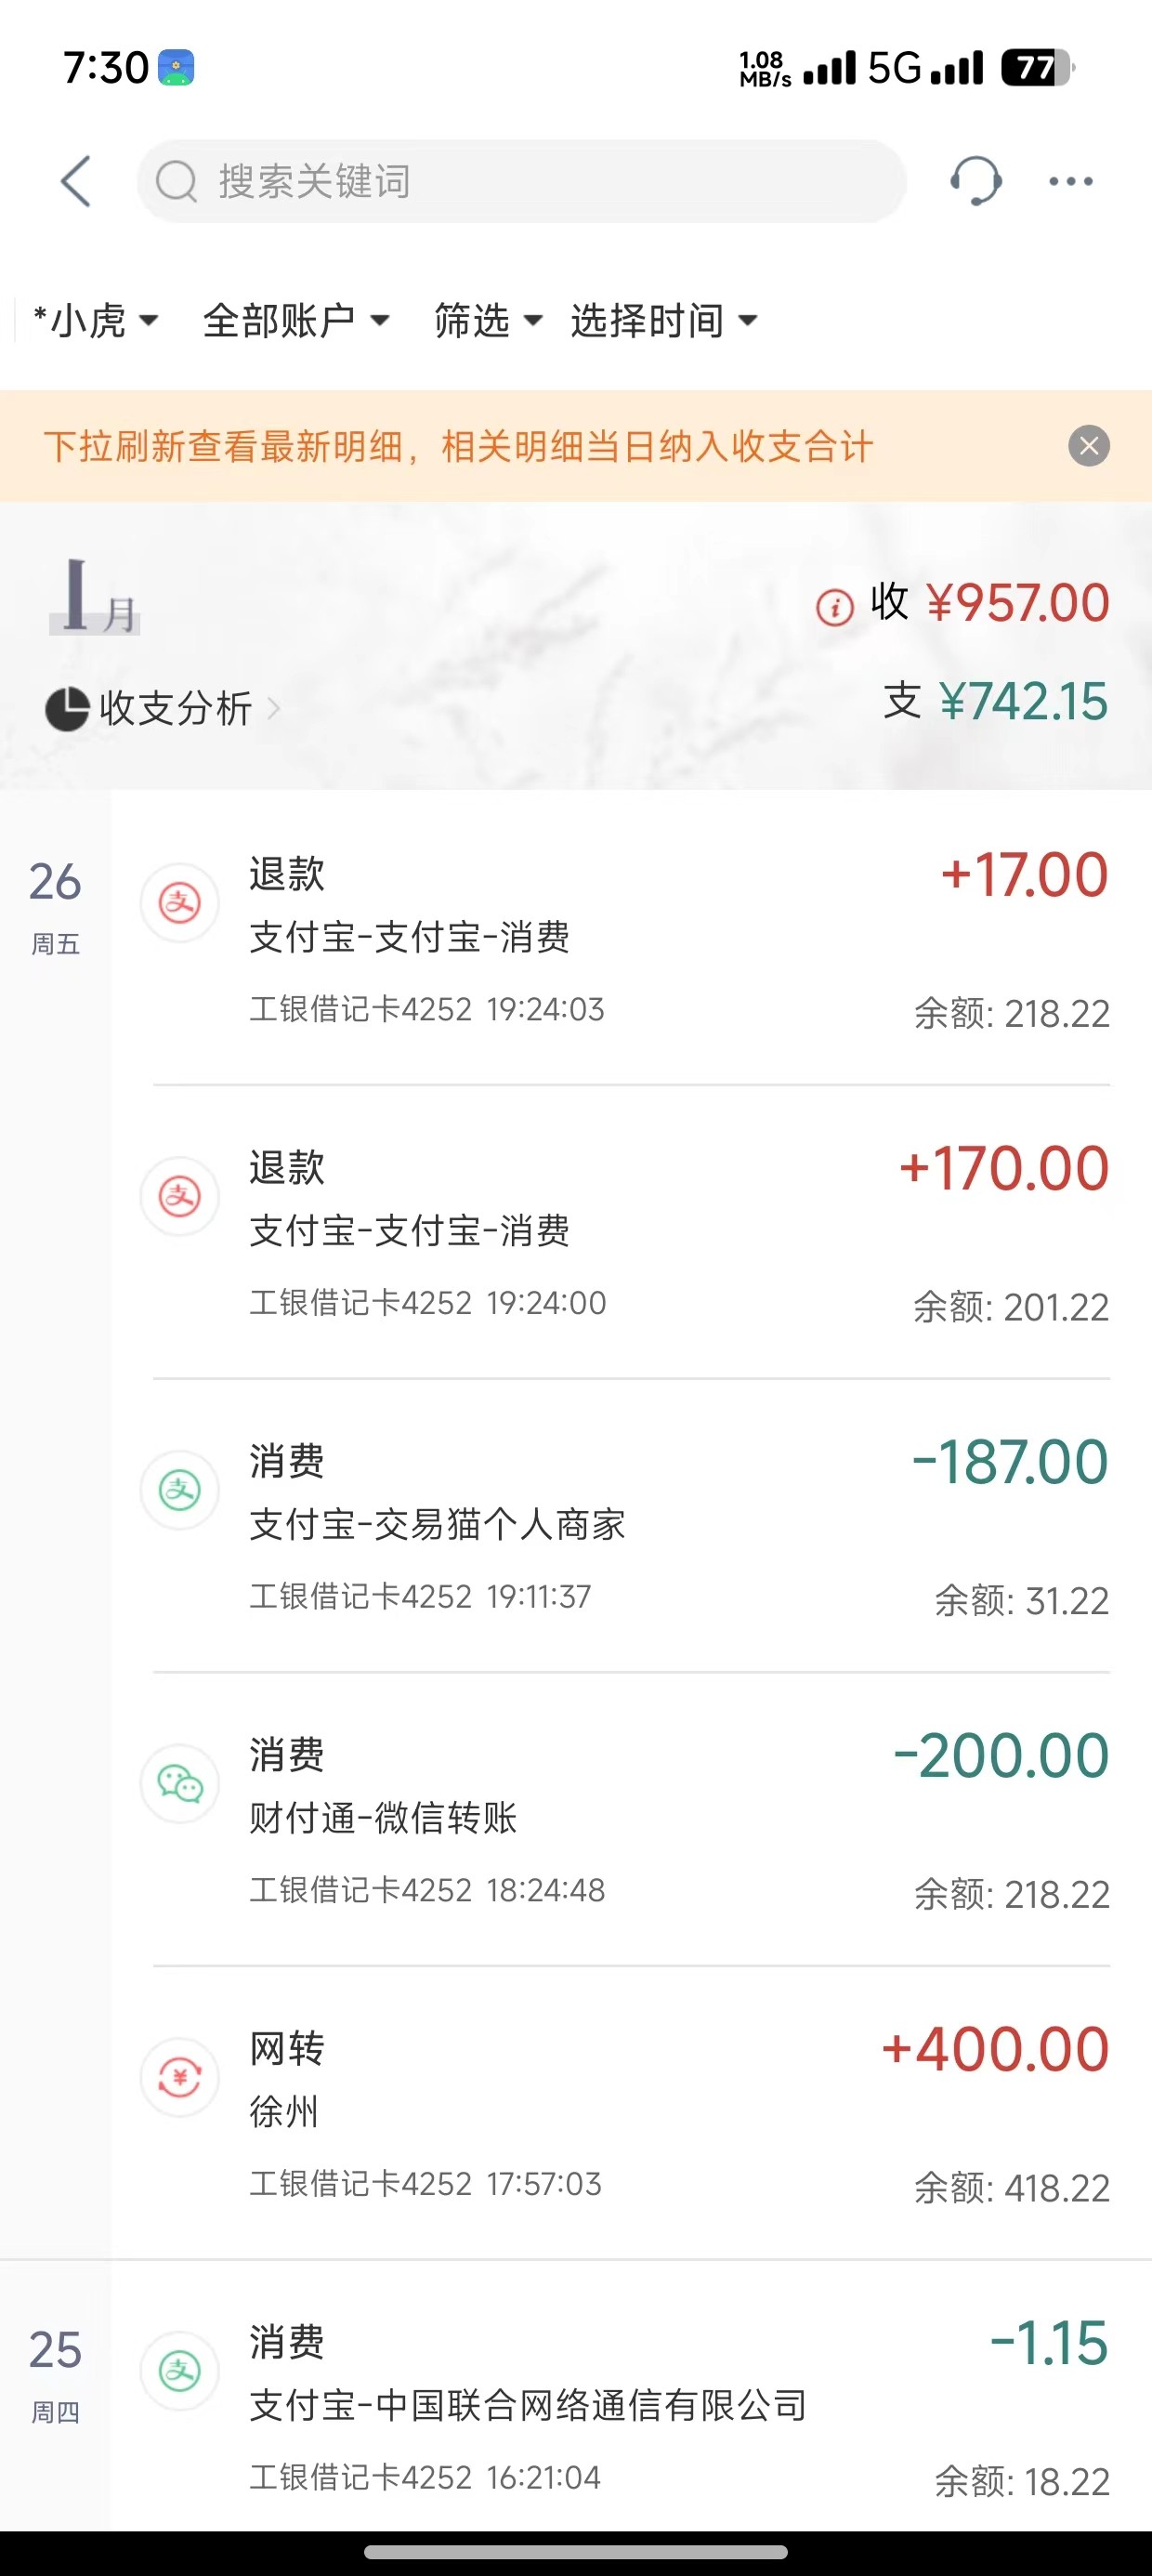Expand the *小虎 account holder dropdown
1152x2576 pixels.
coord(95,321)
